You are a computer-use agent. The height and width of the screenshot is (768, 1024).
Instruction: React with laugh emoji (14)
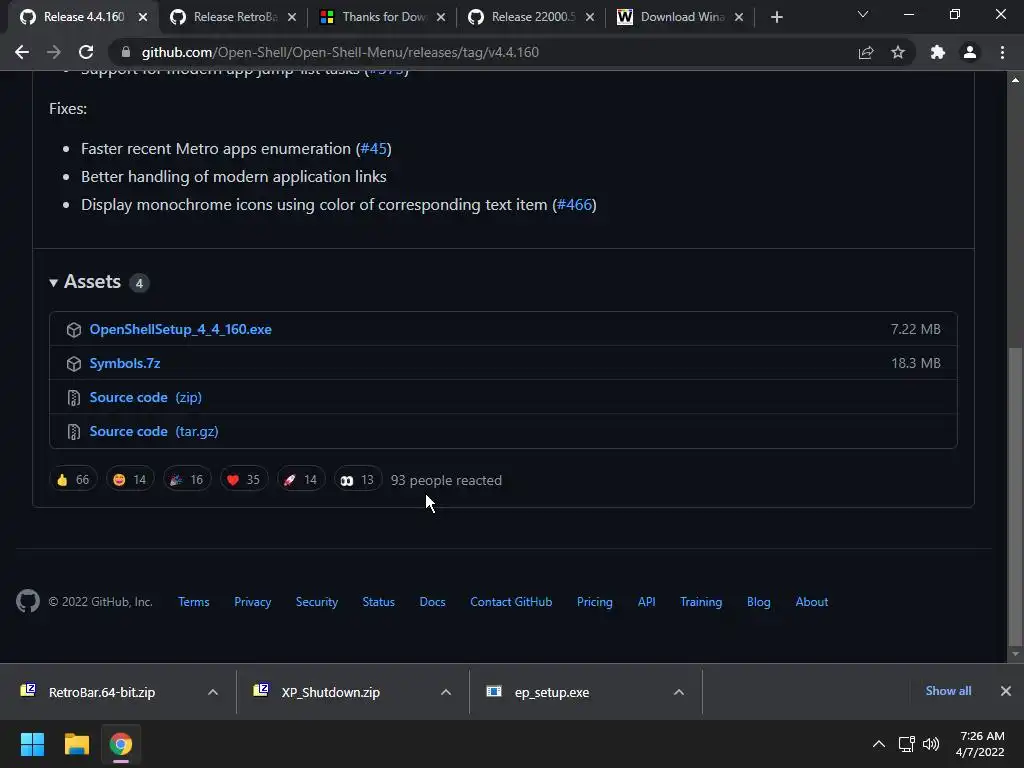(x=130, y=480)
